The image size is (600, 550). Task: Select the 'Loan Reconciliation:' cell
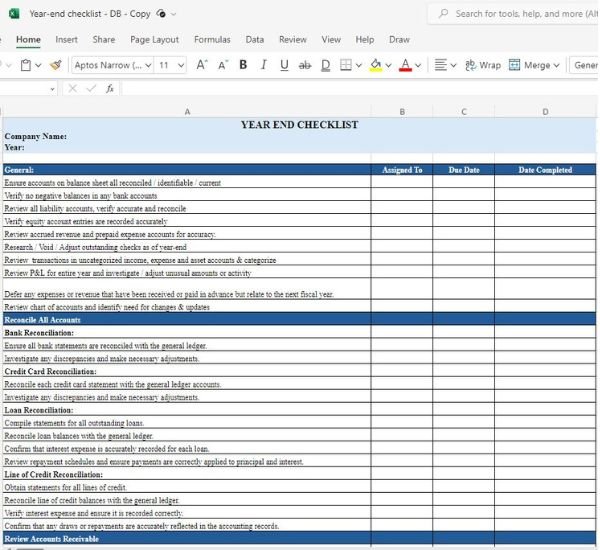187,410
